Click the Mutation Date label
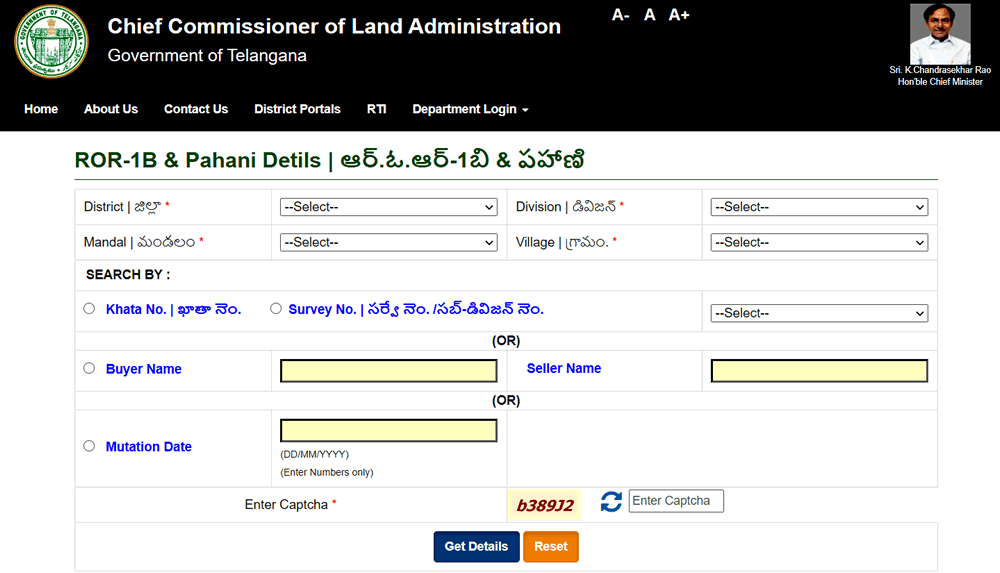The image size is (1000, 573). [x=149, y=447]
